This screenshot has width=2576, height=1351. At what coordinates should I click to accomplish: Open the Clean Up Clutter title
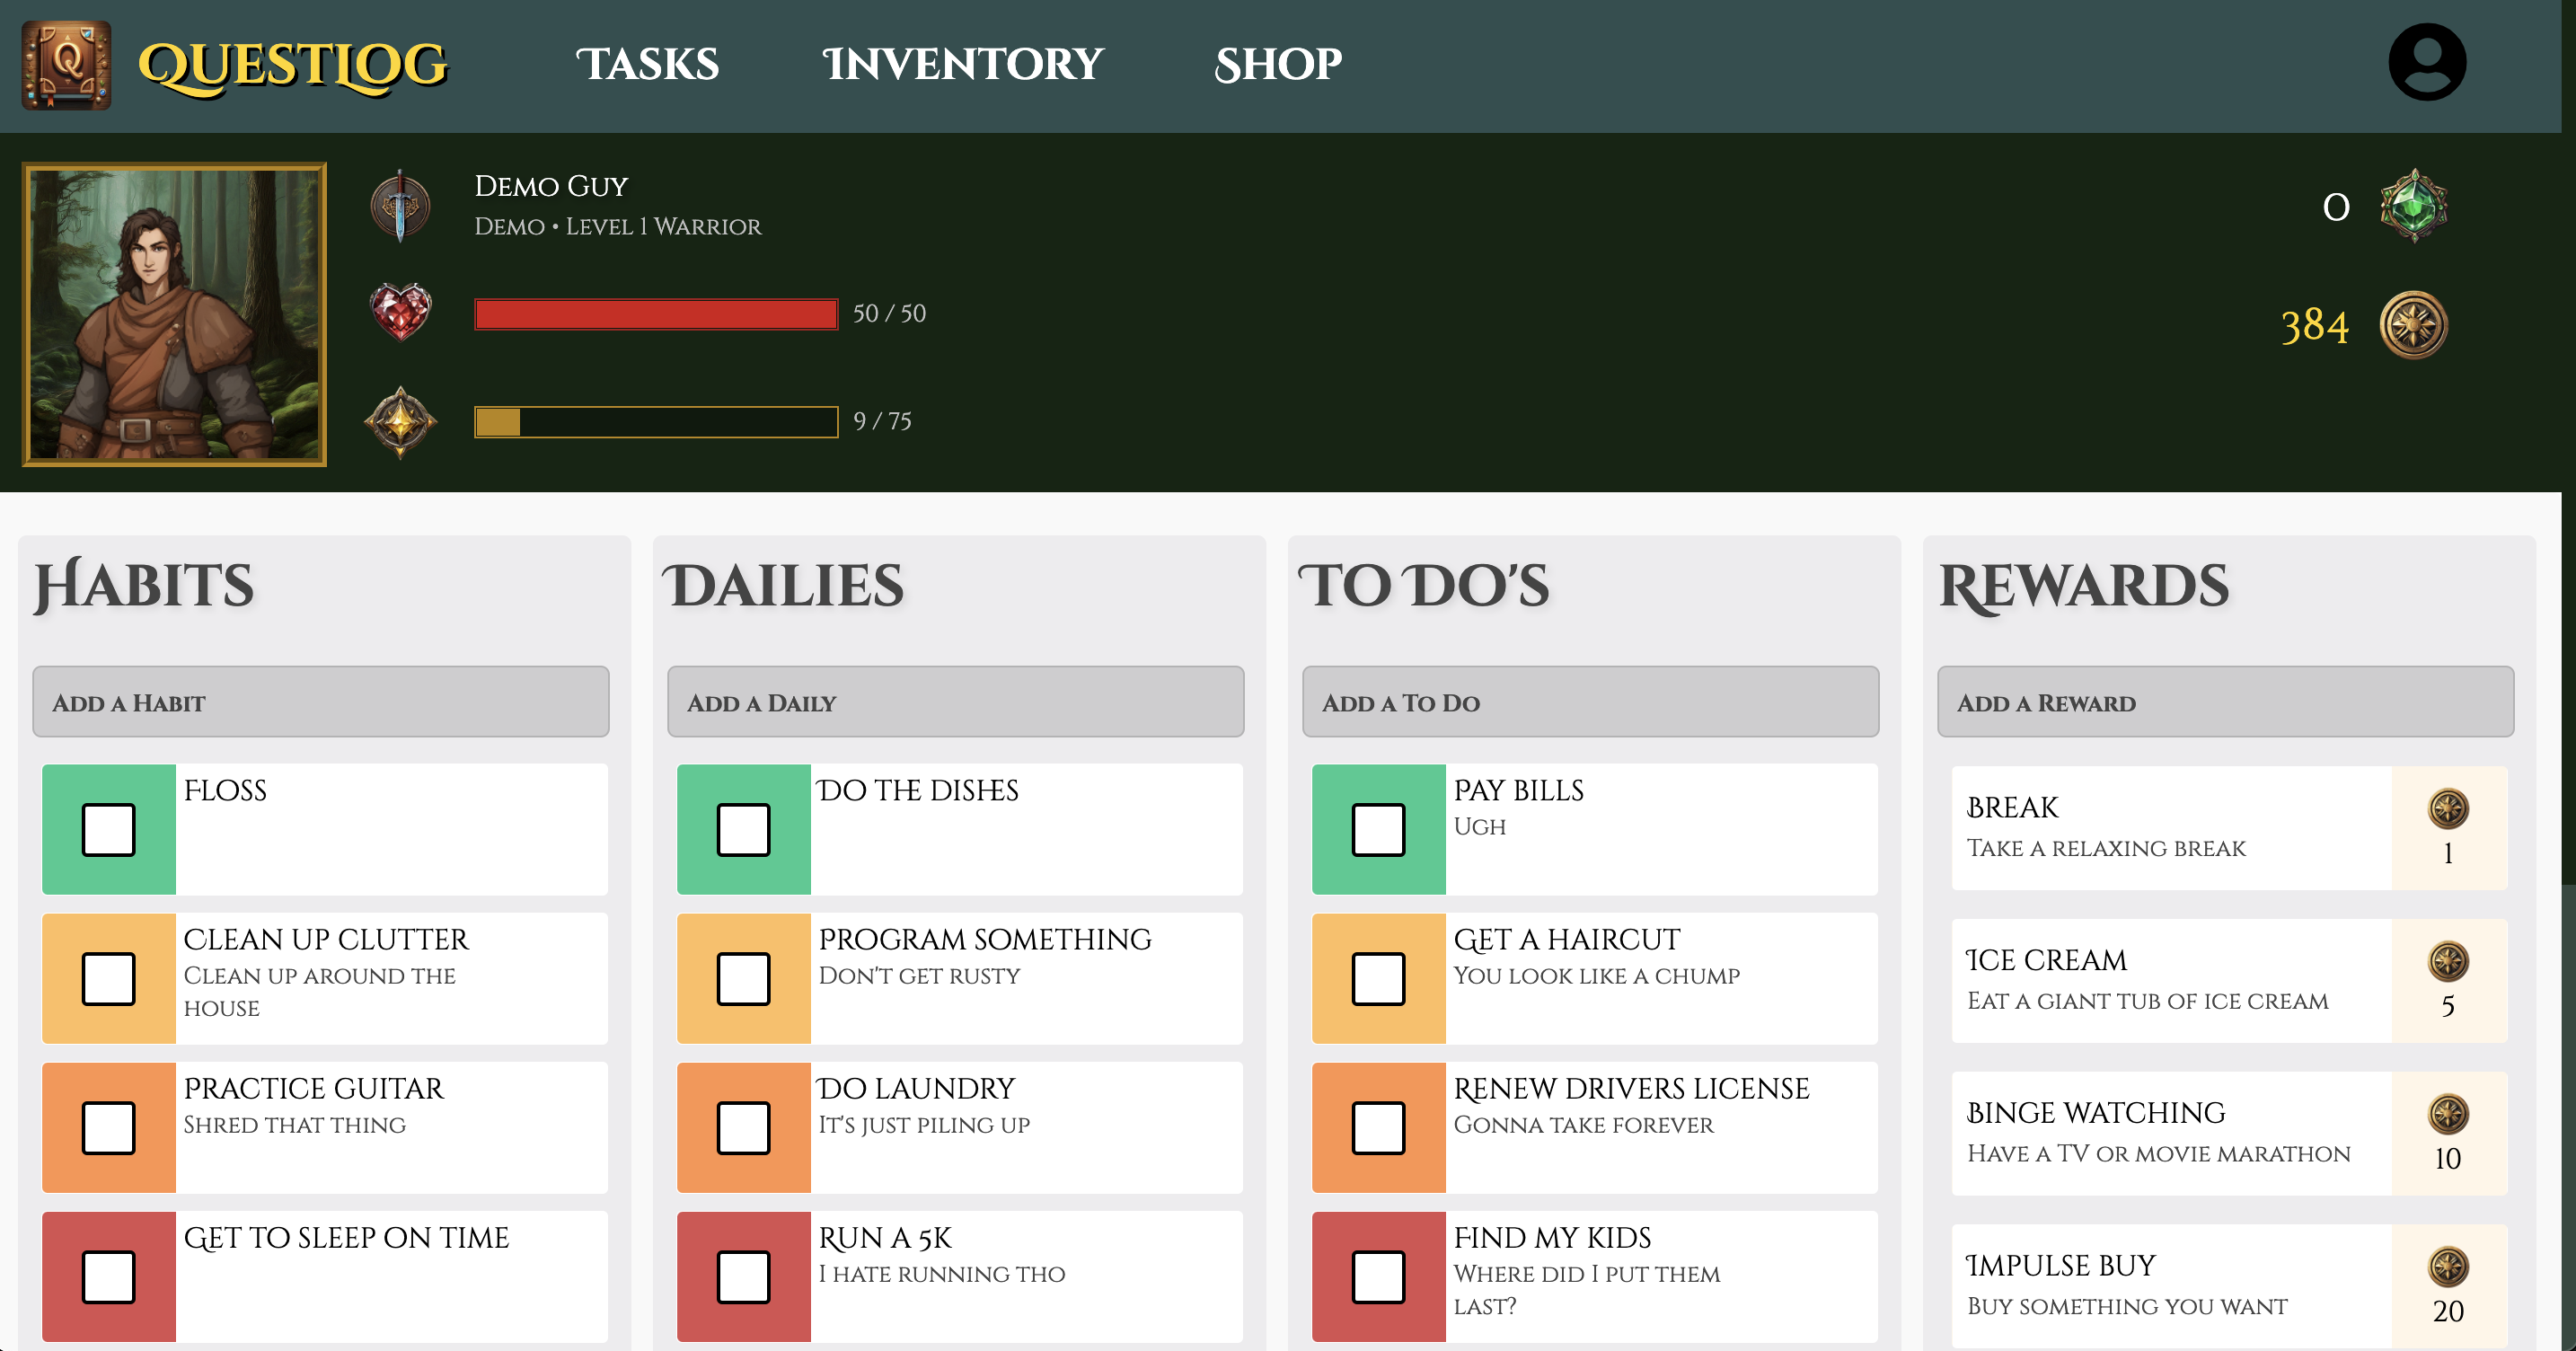(x=326, y=940)
